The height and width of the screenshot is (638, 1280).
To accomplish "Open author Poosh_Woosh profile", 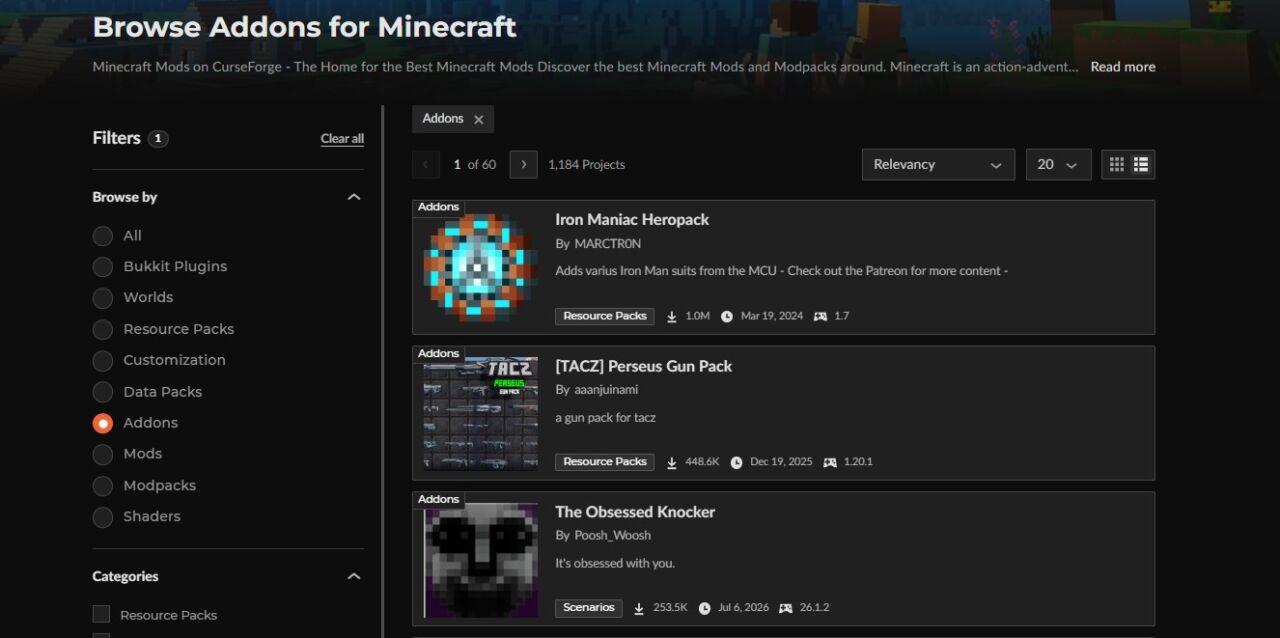I will tap(613, 536).
